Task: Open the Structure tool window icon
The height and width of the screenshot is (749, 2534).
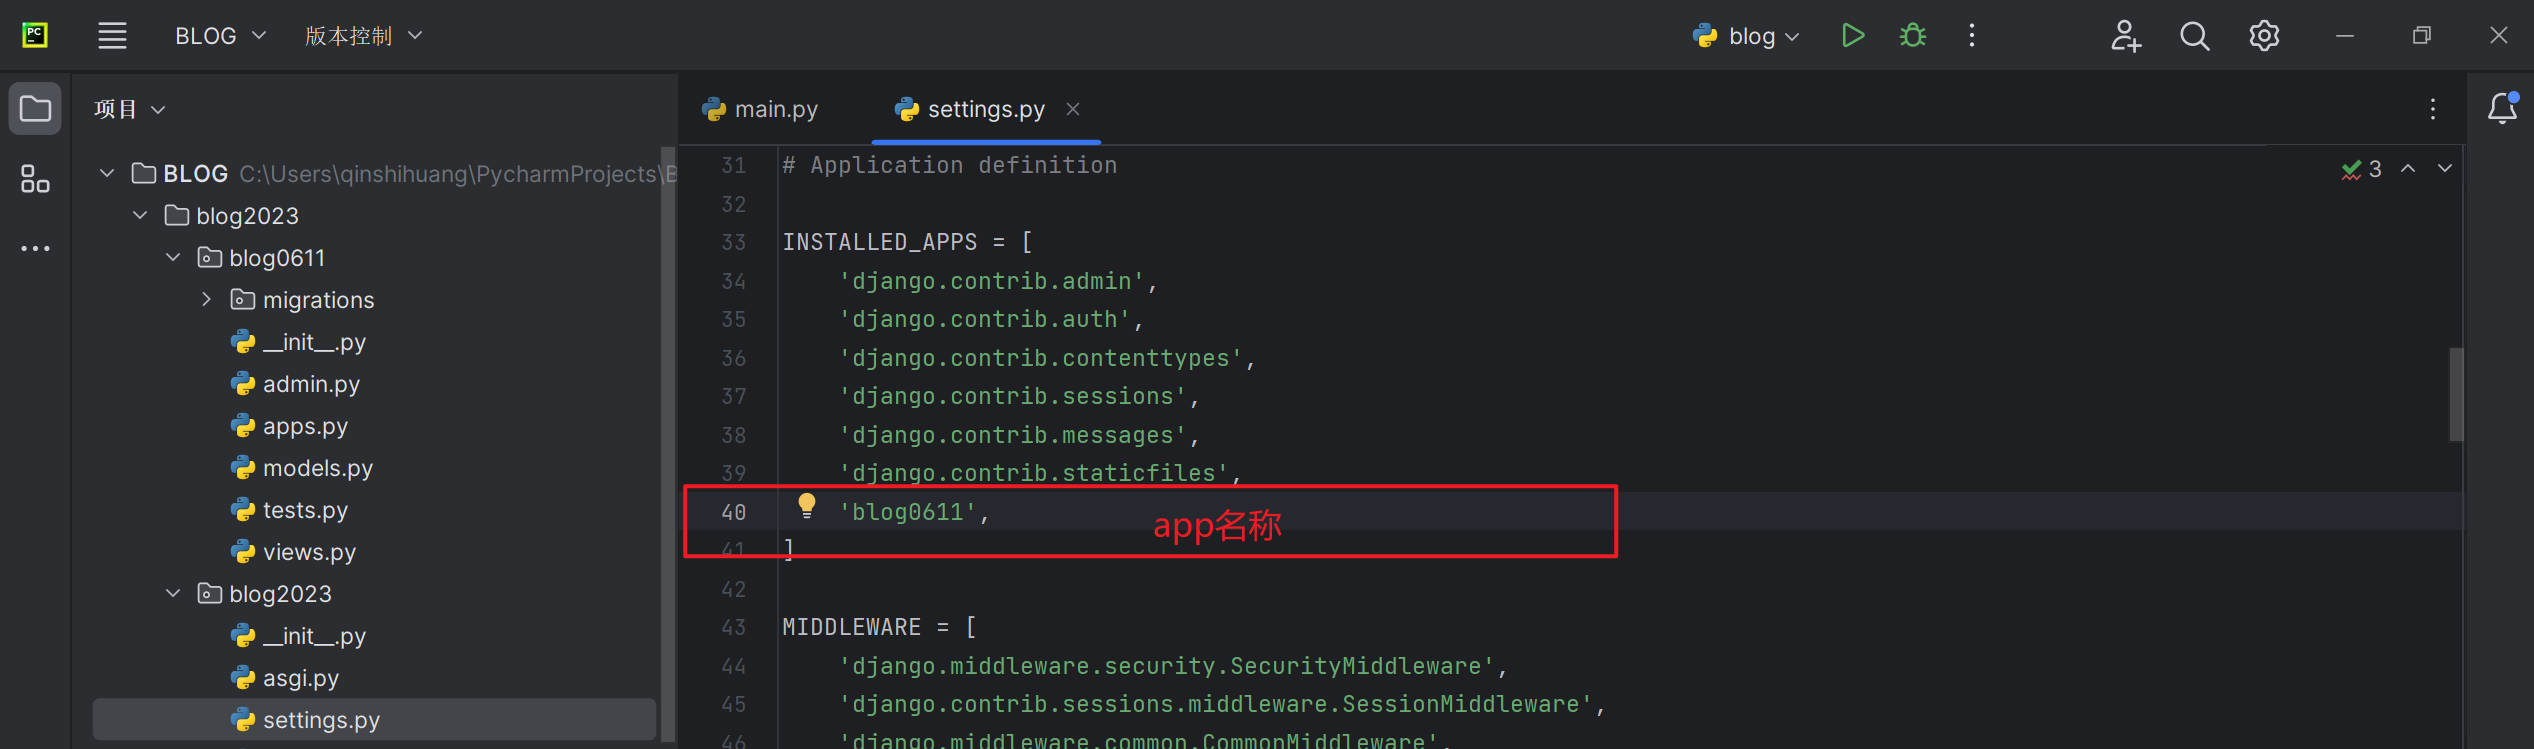Action: pos(35,179)
